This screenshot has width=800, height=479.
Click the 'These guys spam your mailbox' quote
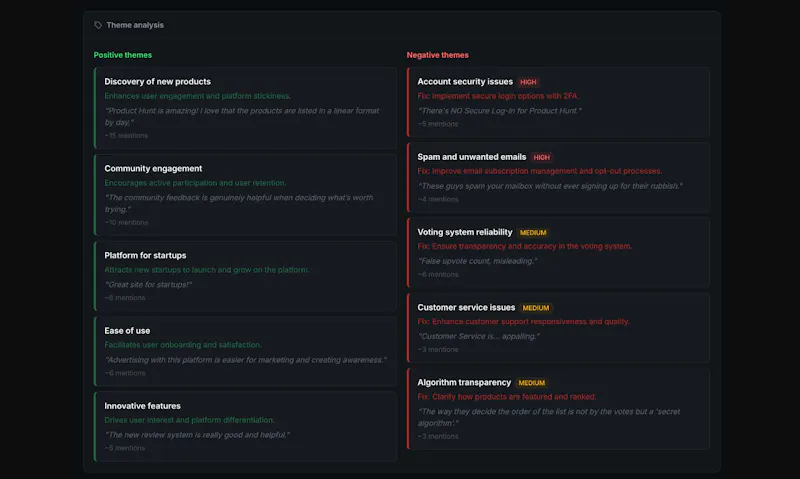(x=550, y=186)
